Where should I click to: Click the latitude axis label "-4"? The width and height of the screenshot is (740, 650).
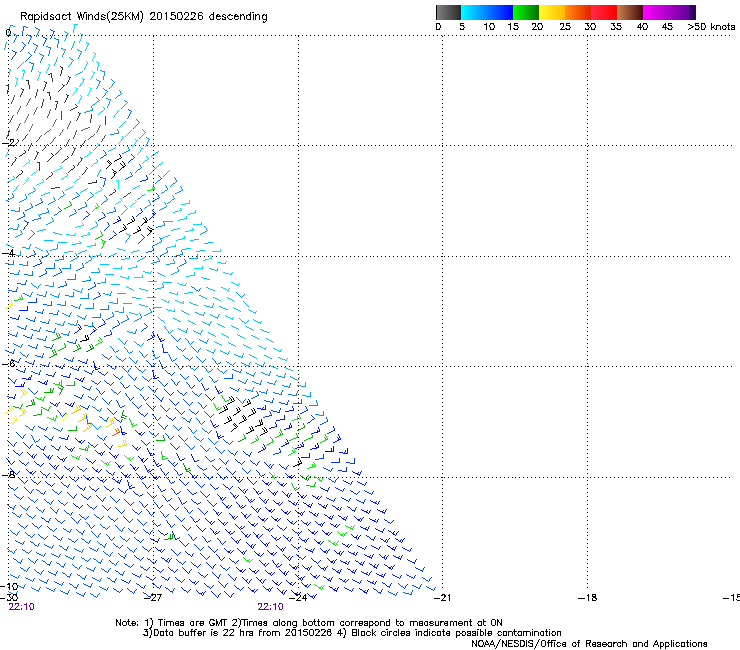[8, 253]
